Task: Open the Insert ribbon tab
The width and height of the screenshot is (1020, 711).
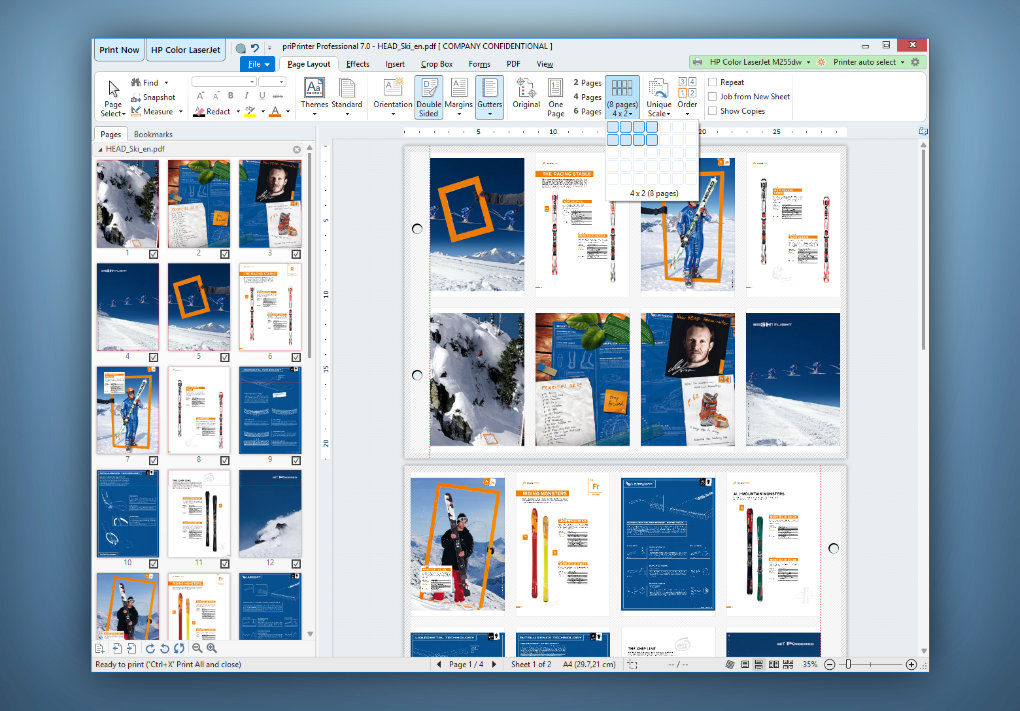Action: coord(395,64)
